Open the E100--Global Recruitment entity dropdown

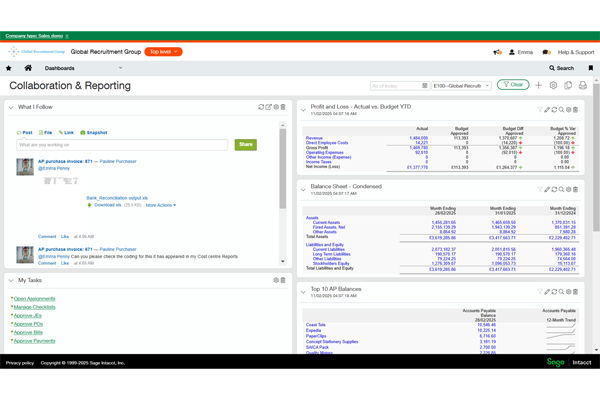coord(462,86)
